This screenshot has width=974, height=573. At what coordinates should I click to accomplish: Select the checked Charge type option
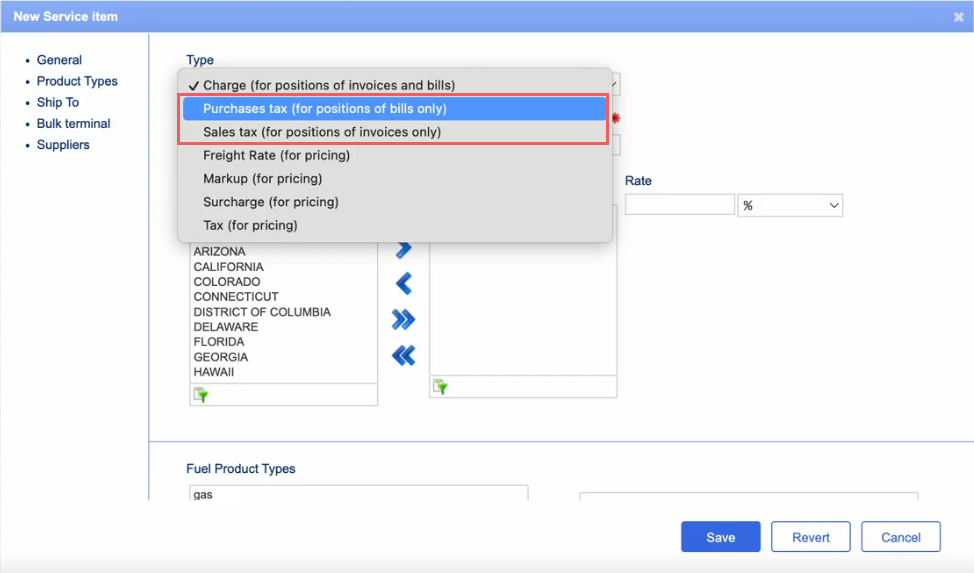point(328,85)
